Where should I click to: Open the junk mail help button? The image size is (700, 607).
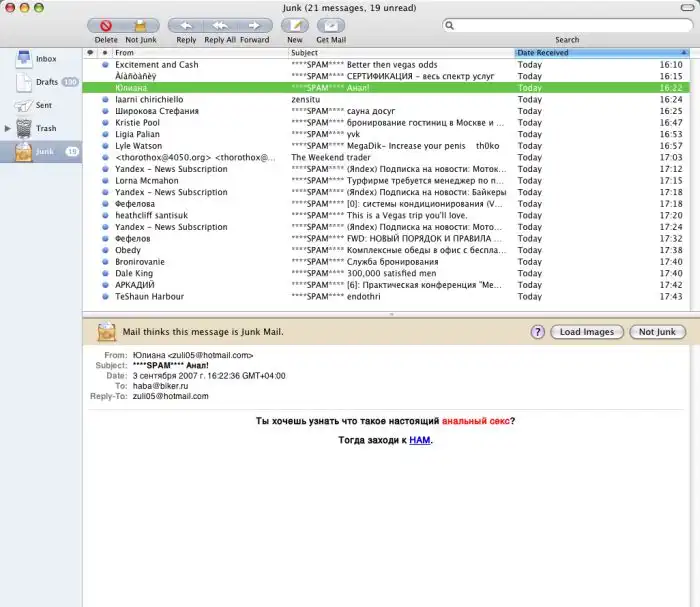tap(537, 332)
